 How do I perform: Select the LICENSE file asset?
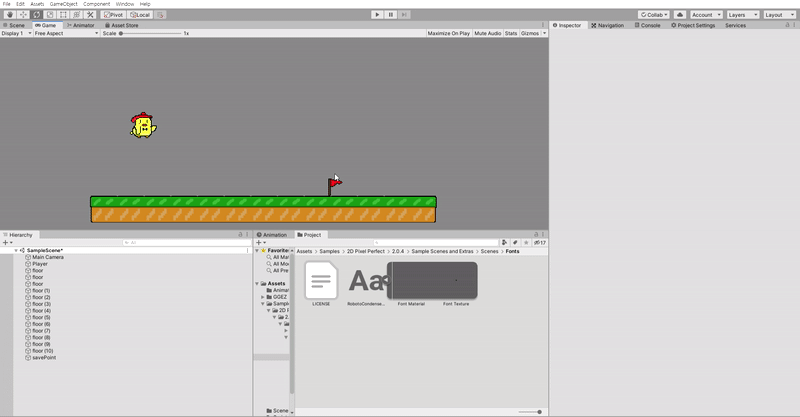coord(321,283)
